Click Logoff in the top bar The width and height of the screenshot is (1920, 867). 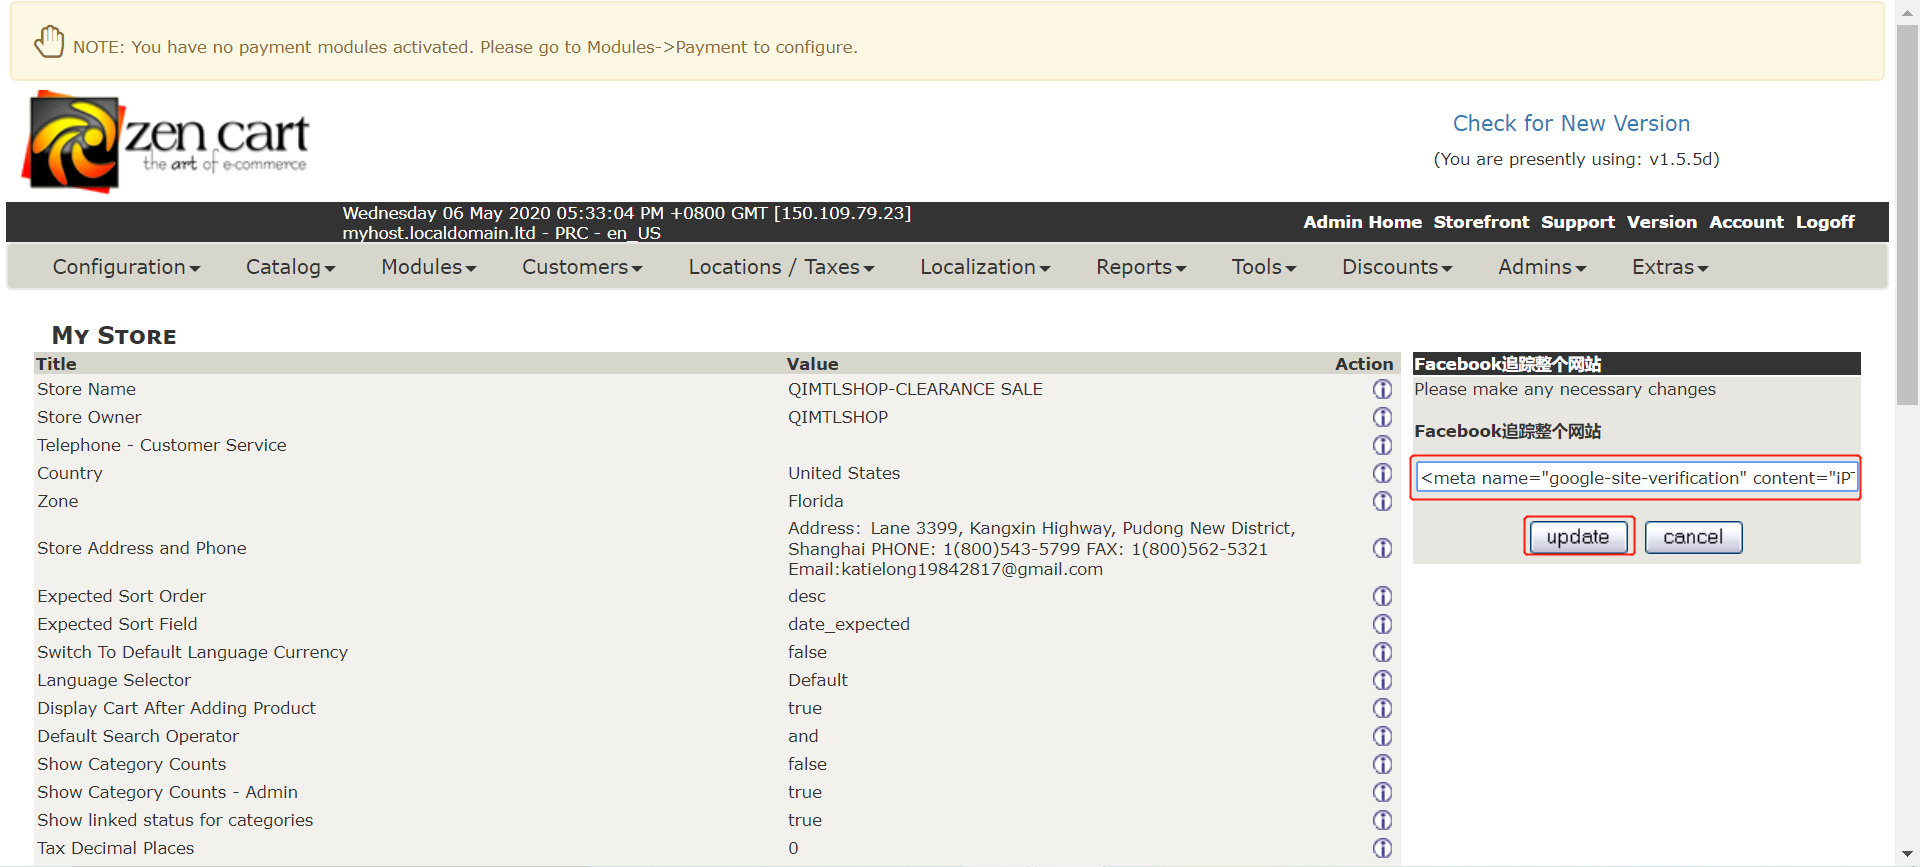tap(1825, 222)
